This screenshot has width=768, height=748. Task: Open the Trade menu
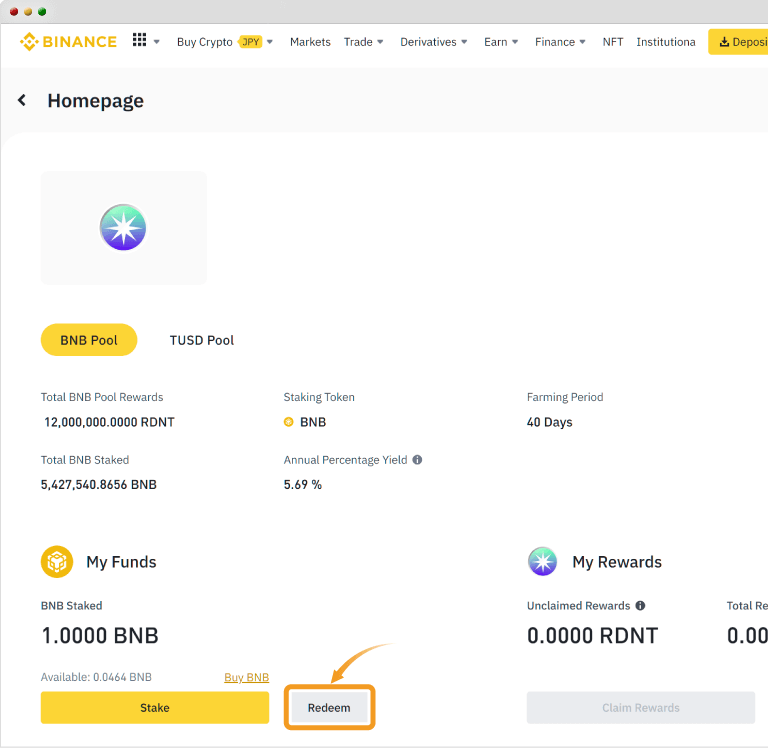[x=358, y=42]
